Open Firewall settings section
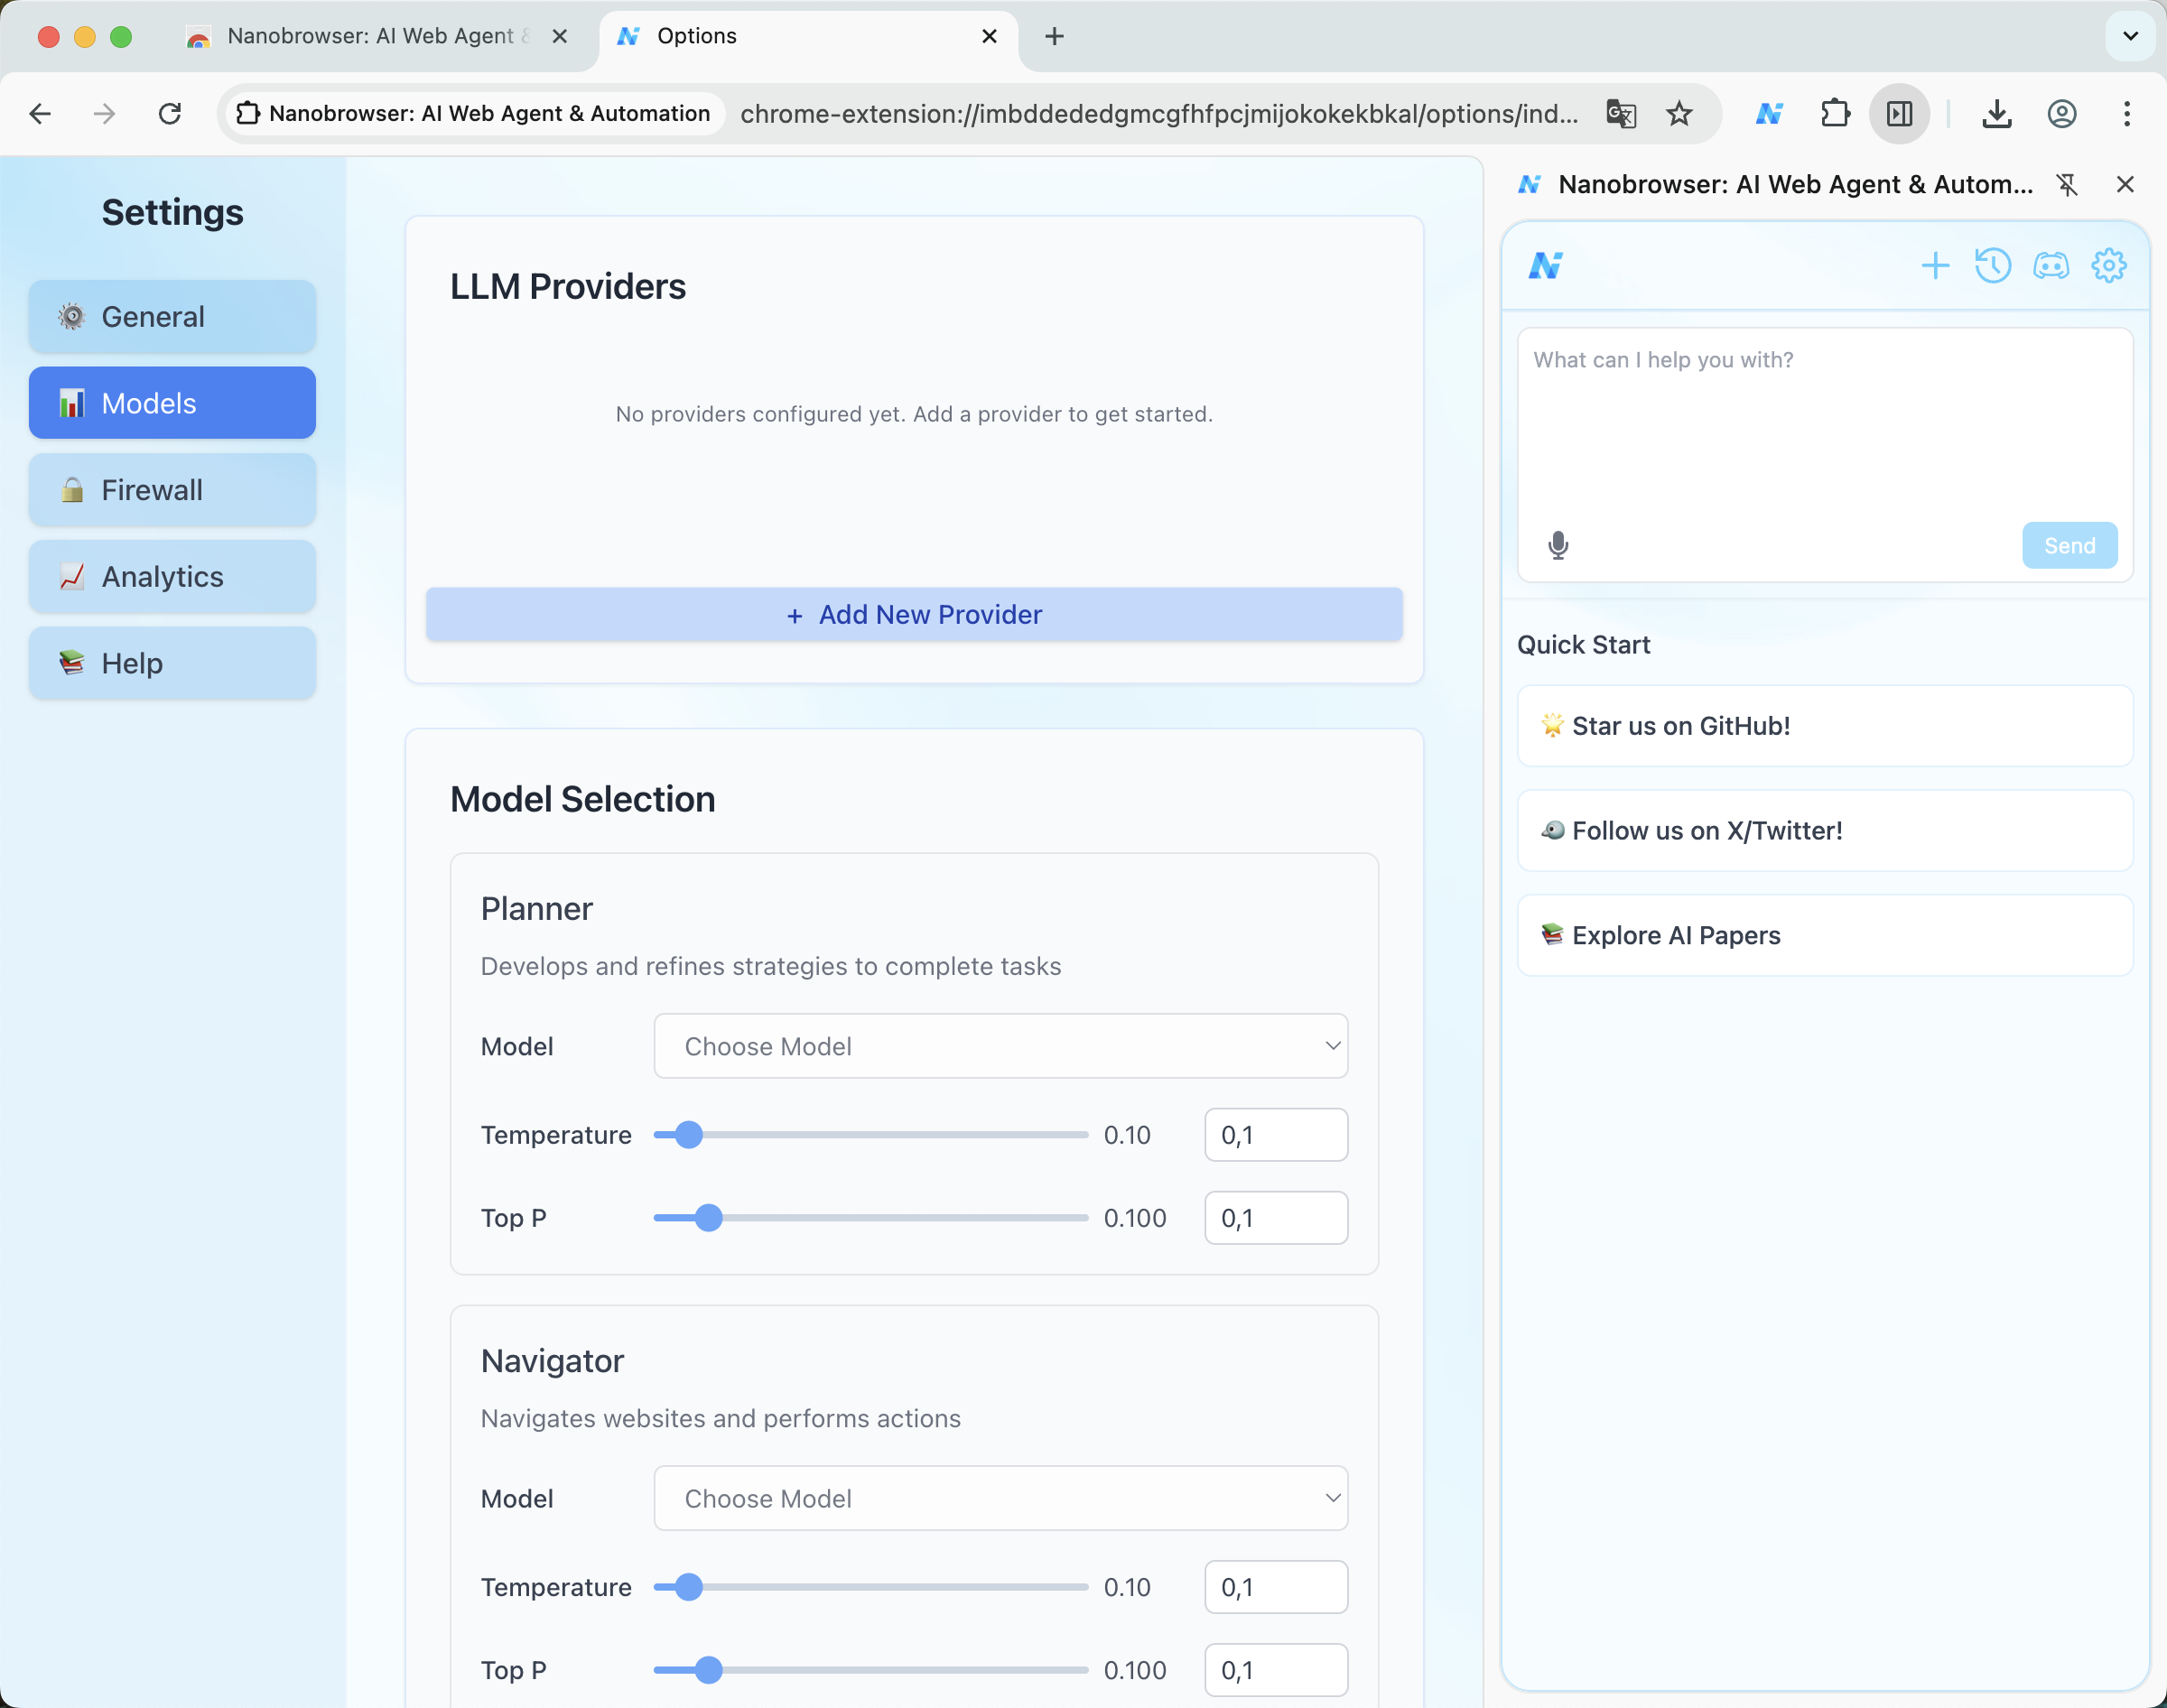This screenshot has height=1708, width=2167. [x=172, y=490]
